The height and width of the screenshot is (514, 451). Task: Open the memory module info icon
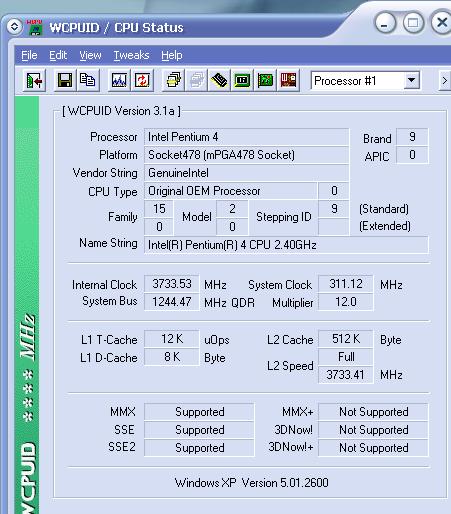(219, 80)
